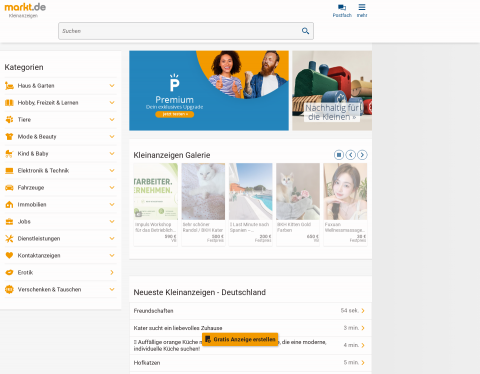480x374 pixels.
Task: Expand the Dienstleistungen category chevron
Action: (112, 239)
